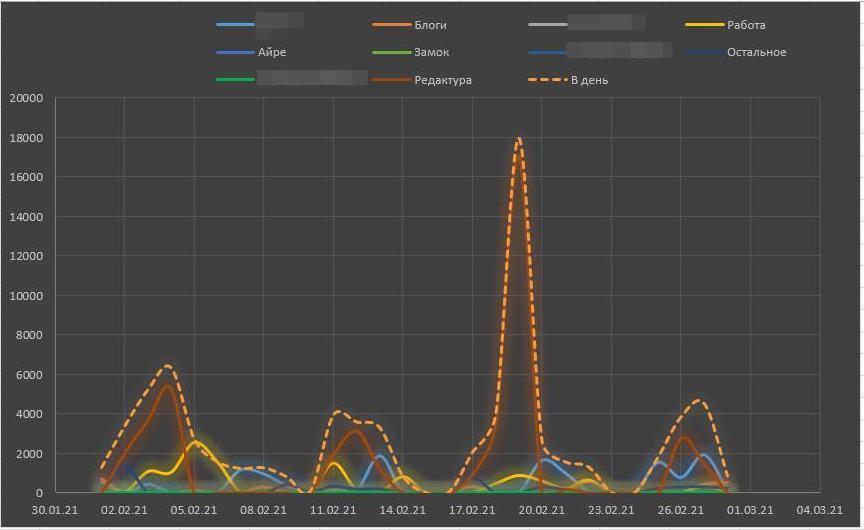Select the 20.02.21 date axis label
The height and width of the screenshot is (530, 864).
542,509
